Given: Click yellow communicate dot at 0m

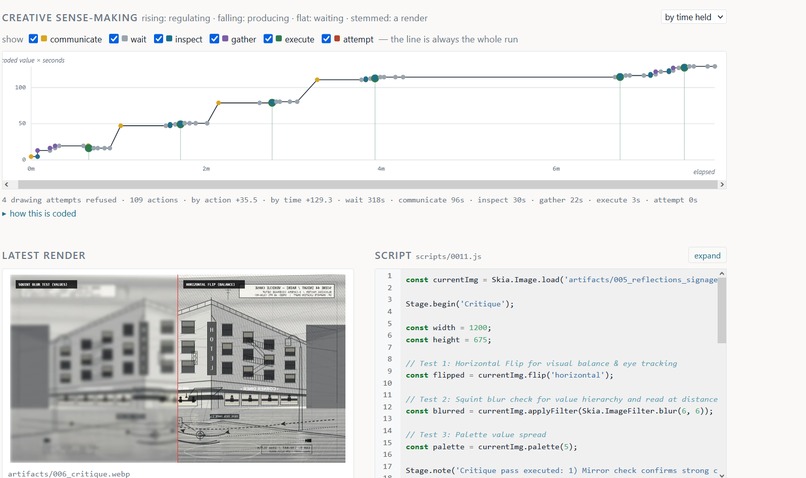Looking at the screenshot, I should [x=31, y=156].
